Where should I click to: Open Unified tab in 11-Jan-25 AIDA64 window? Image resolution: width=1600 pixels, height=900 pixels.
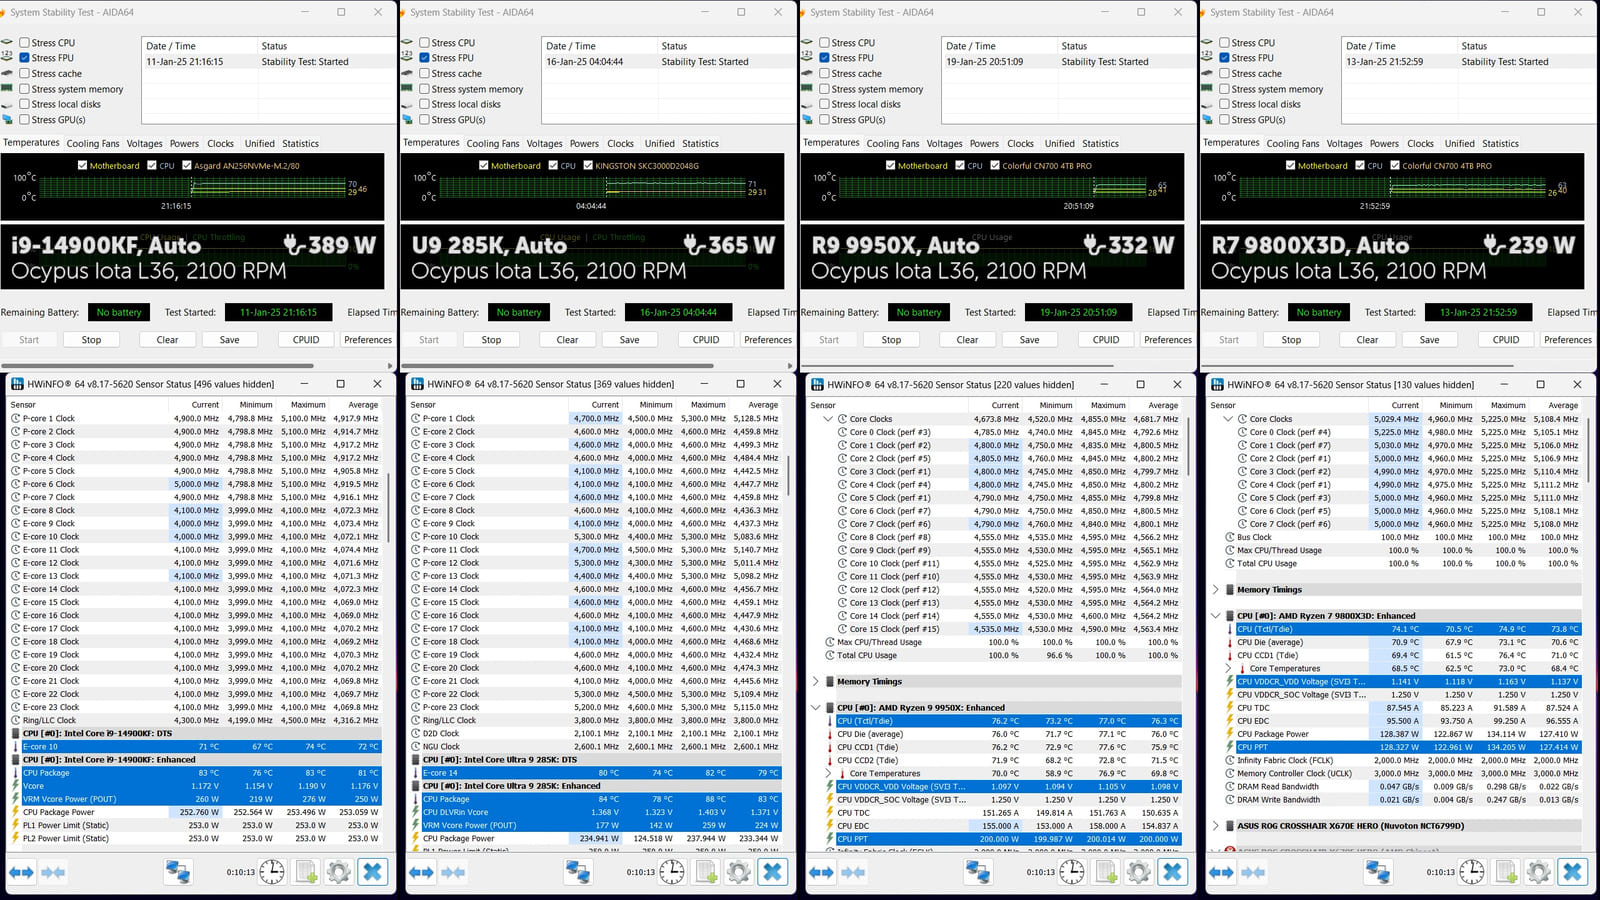[x=259, y=144]
